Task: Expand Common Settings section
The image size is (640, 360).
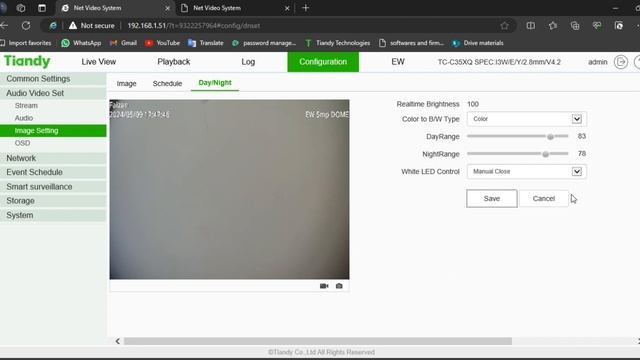Action: tap(53, 79)
